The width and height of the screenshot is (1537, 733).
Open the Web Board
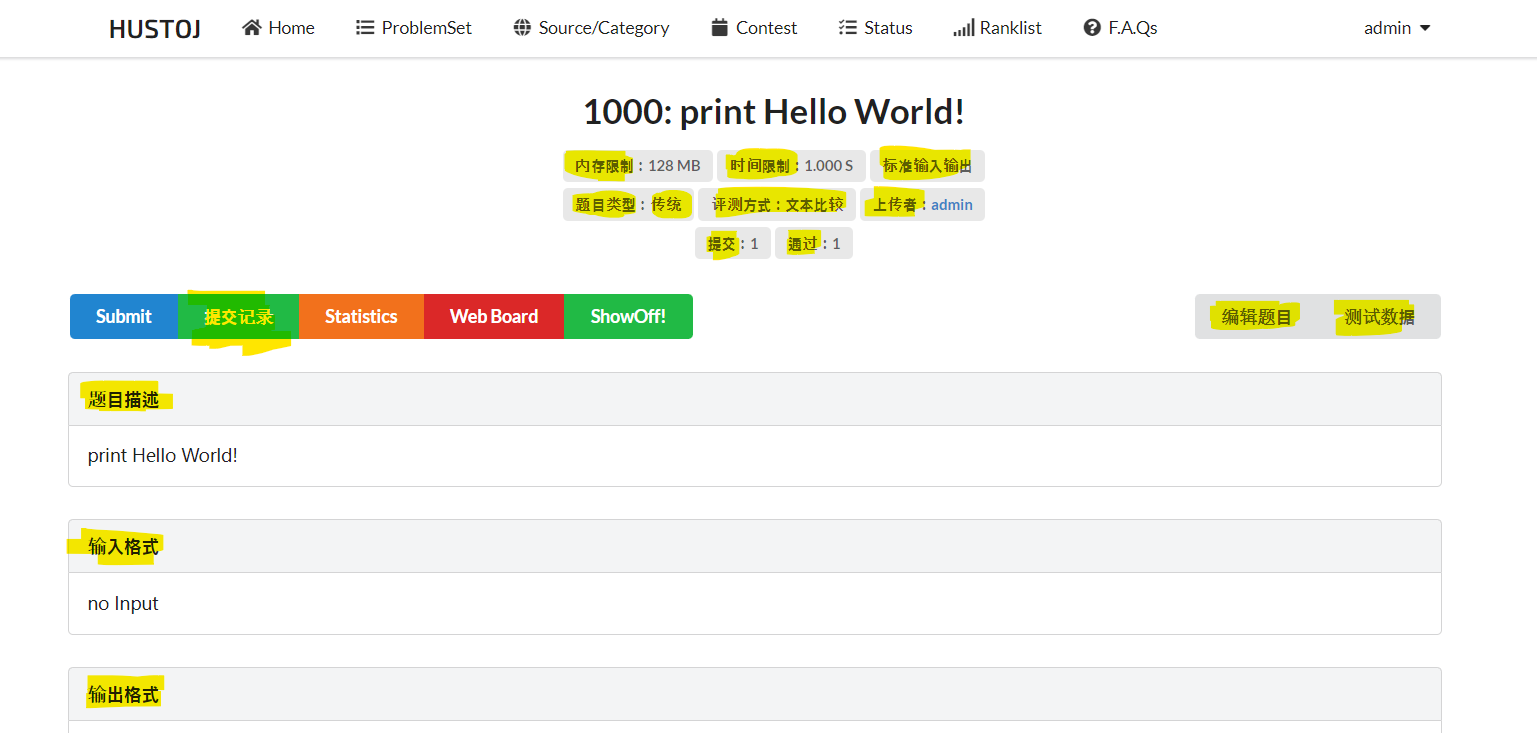(493, 316)
